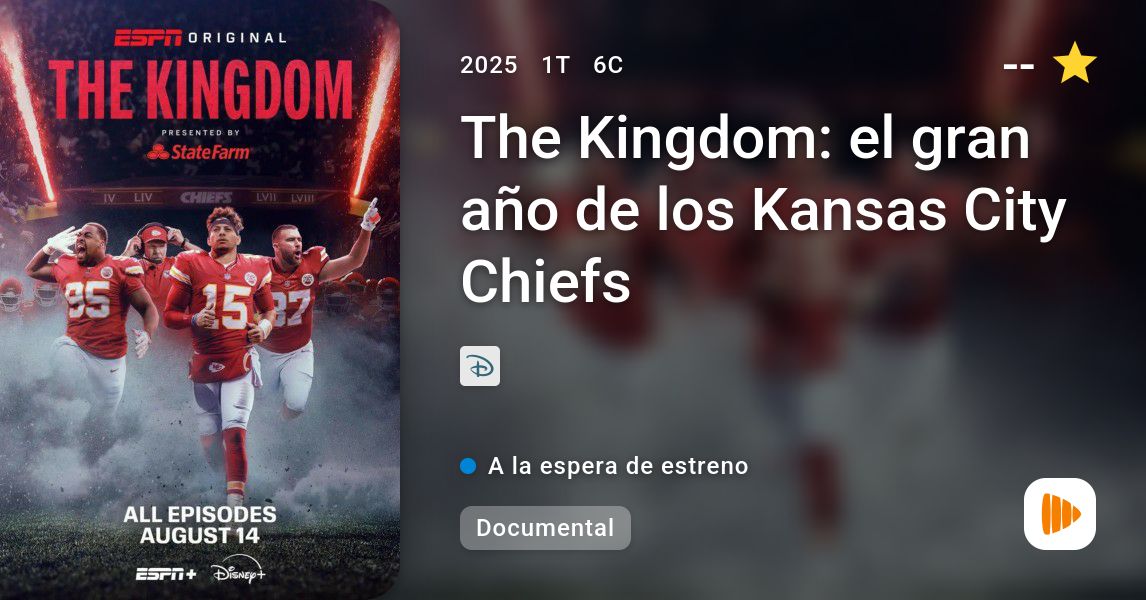Click the orange JustWatch play logo

(1060, 514)
